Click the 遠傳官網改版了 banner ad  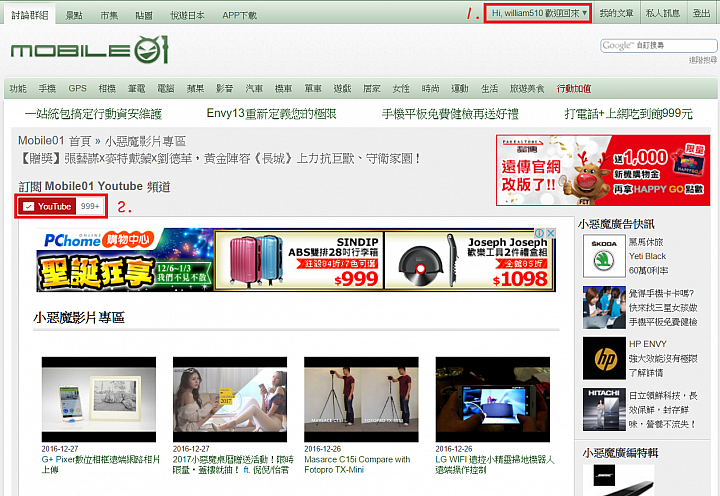click(x=603, y=170)
